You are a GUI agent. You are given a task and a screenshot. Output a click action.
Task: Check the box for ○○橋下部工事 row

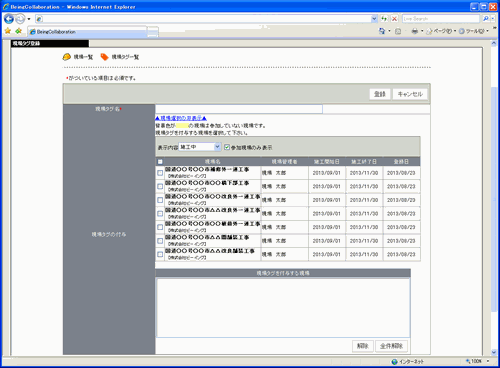click(160, 187)
